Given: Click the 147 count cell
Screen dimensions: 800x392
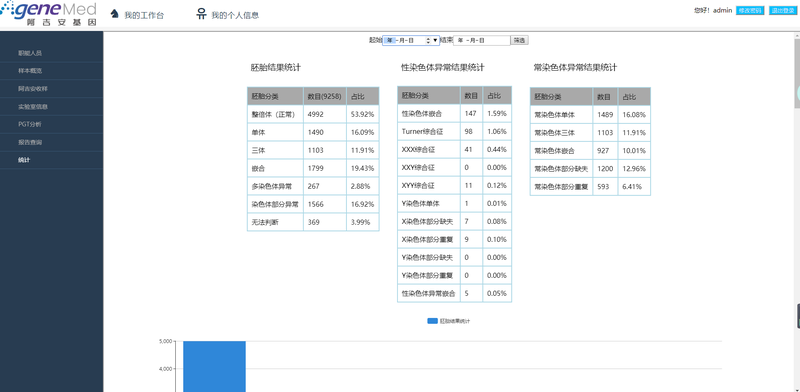Looking at the screenshot, I should pyautogui.click(x=471, y=114).
